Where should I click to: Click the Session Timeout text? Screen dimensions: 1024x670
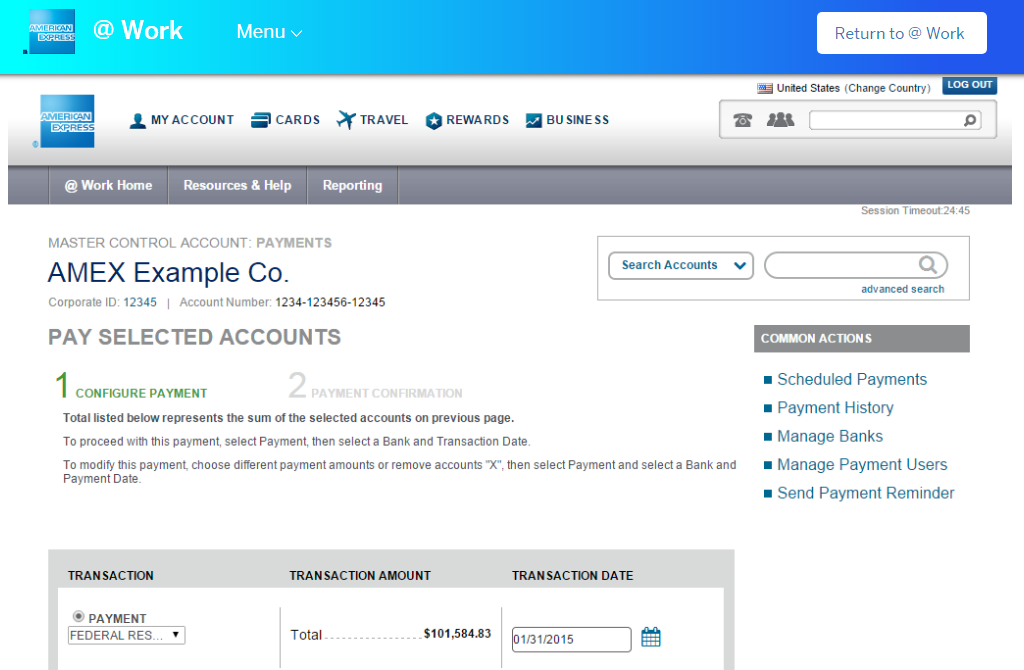915,210
